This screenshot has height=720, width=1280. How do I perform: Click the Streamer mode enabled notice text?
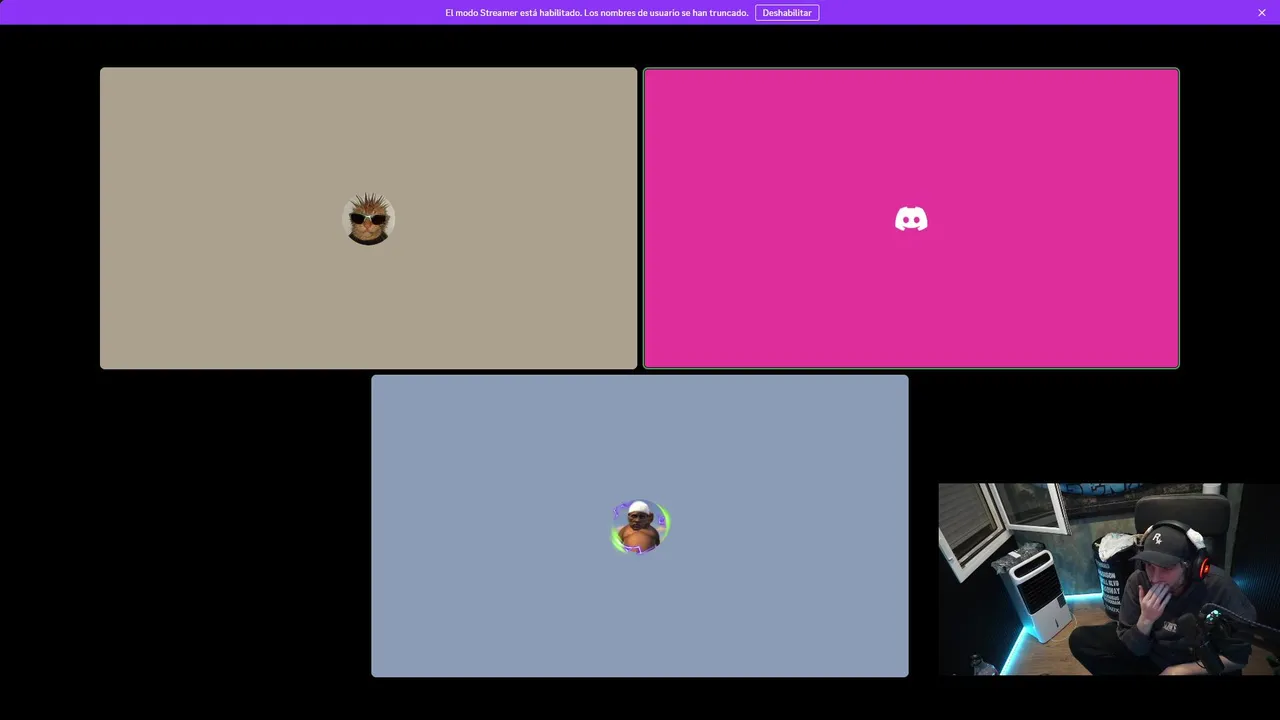597,13
